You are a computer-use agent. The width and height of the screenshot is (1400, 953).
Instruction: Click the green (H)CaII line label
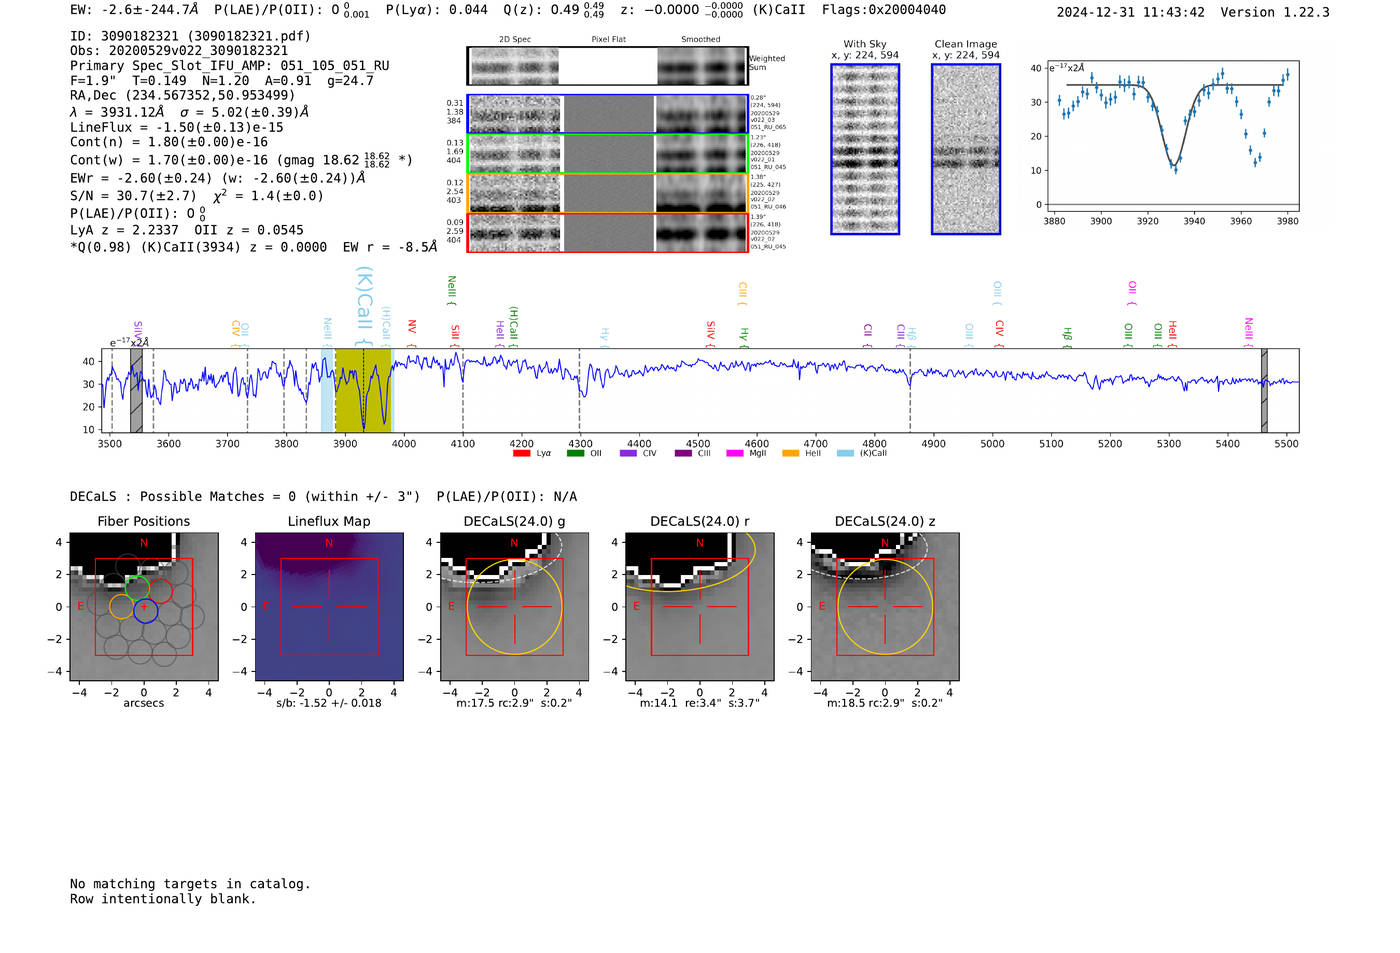[514, 326]
